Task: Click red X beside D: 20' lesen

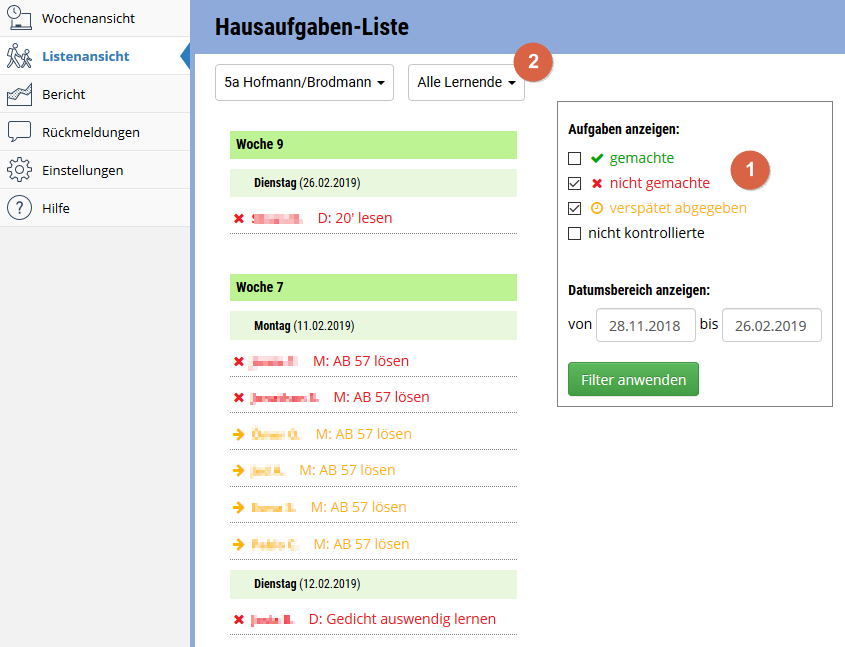Action: pyautogui.click(x=239, y=218)
